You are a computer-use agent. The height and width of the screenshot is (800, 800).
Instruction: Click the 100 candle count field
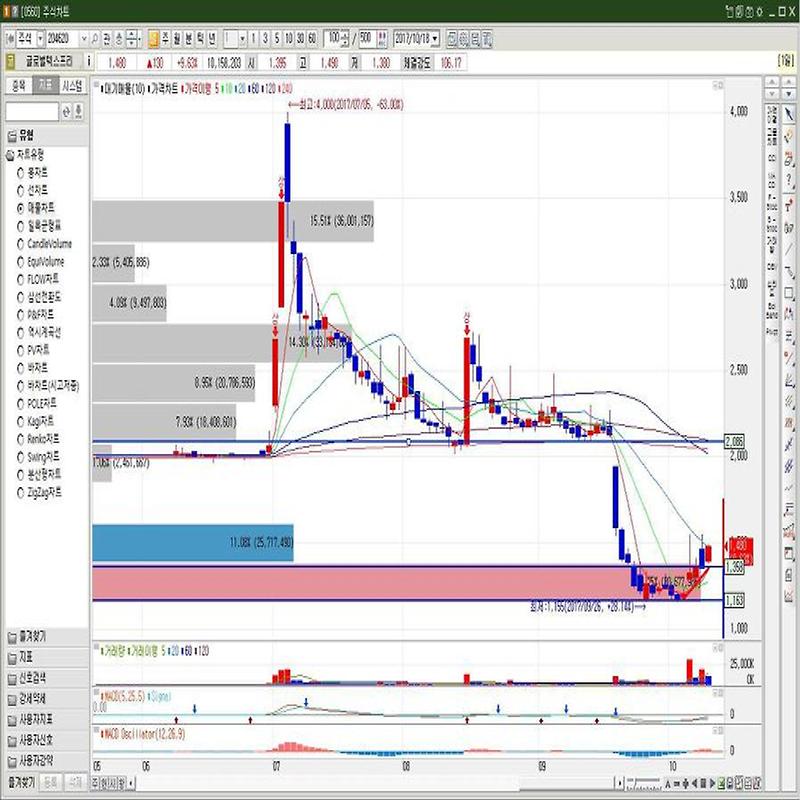[x=333, y=38]
